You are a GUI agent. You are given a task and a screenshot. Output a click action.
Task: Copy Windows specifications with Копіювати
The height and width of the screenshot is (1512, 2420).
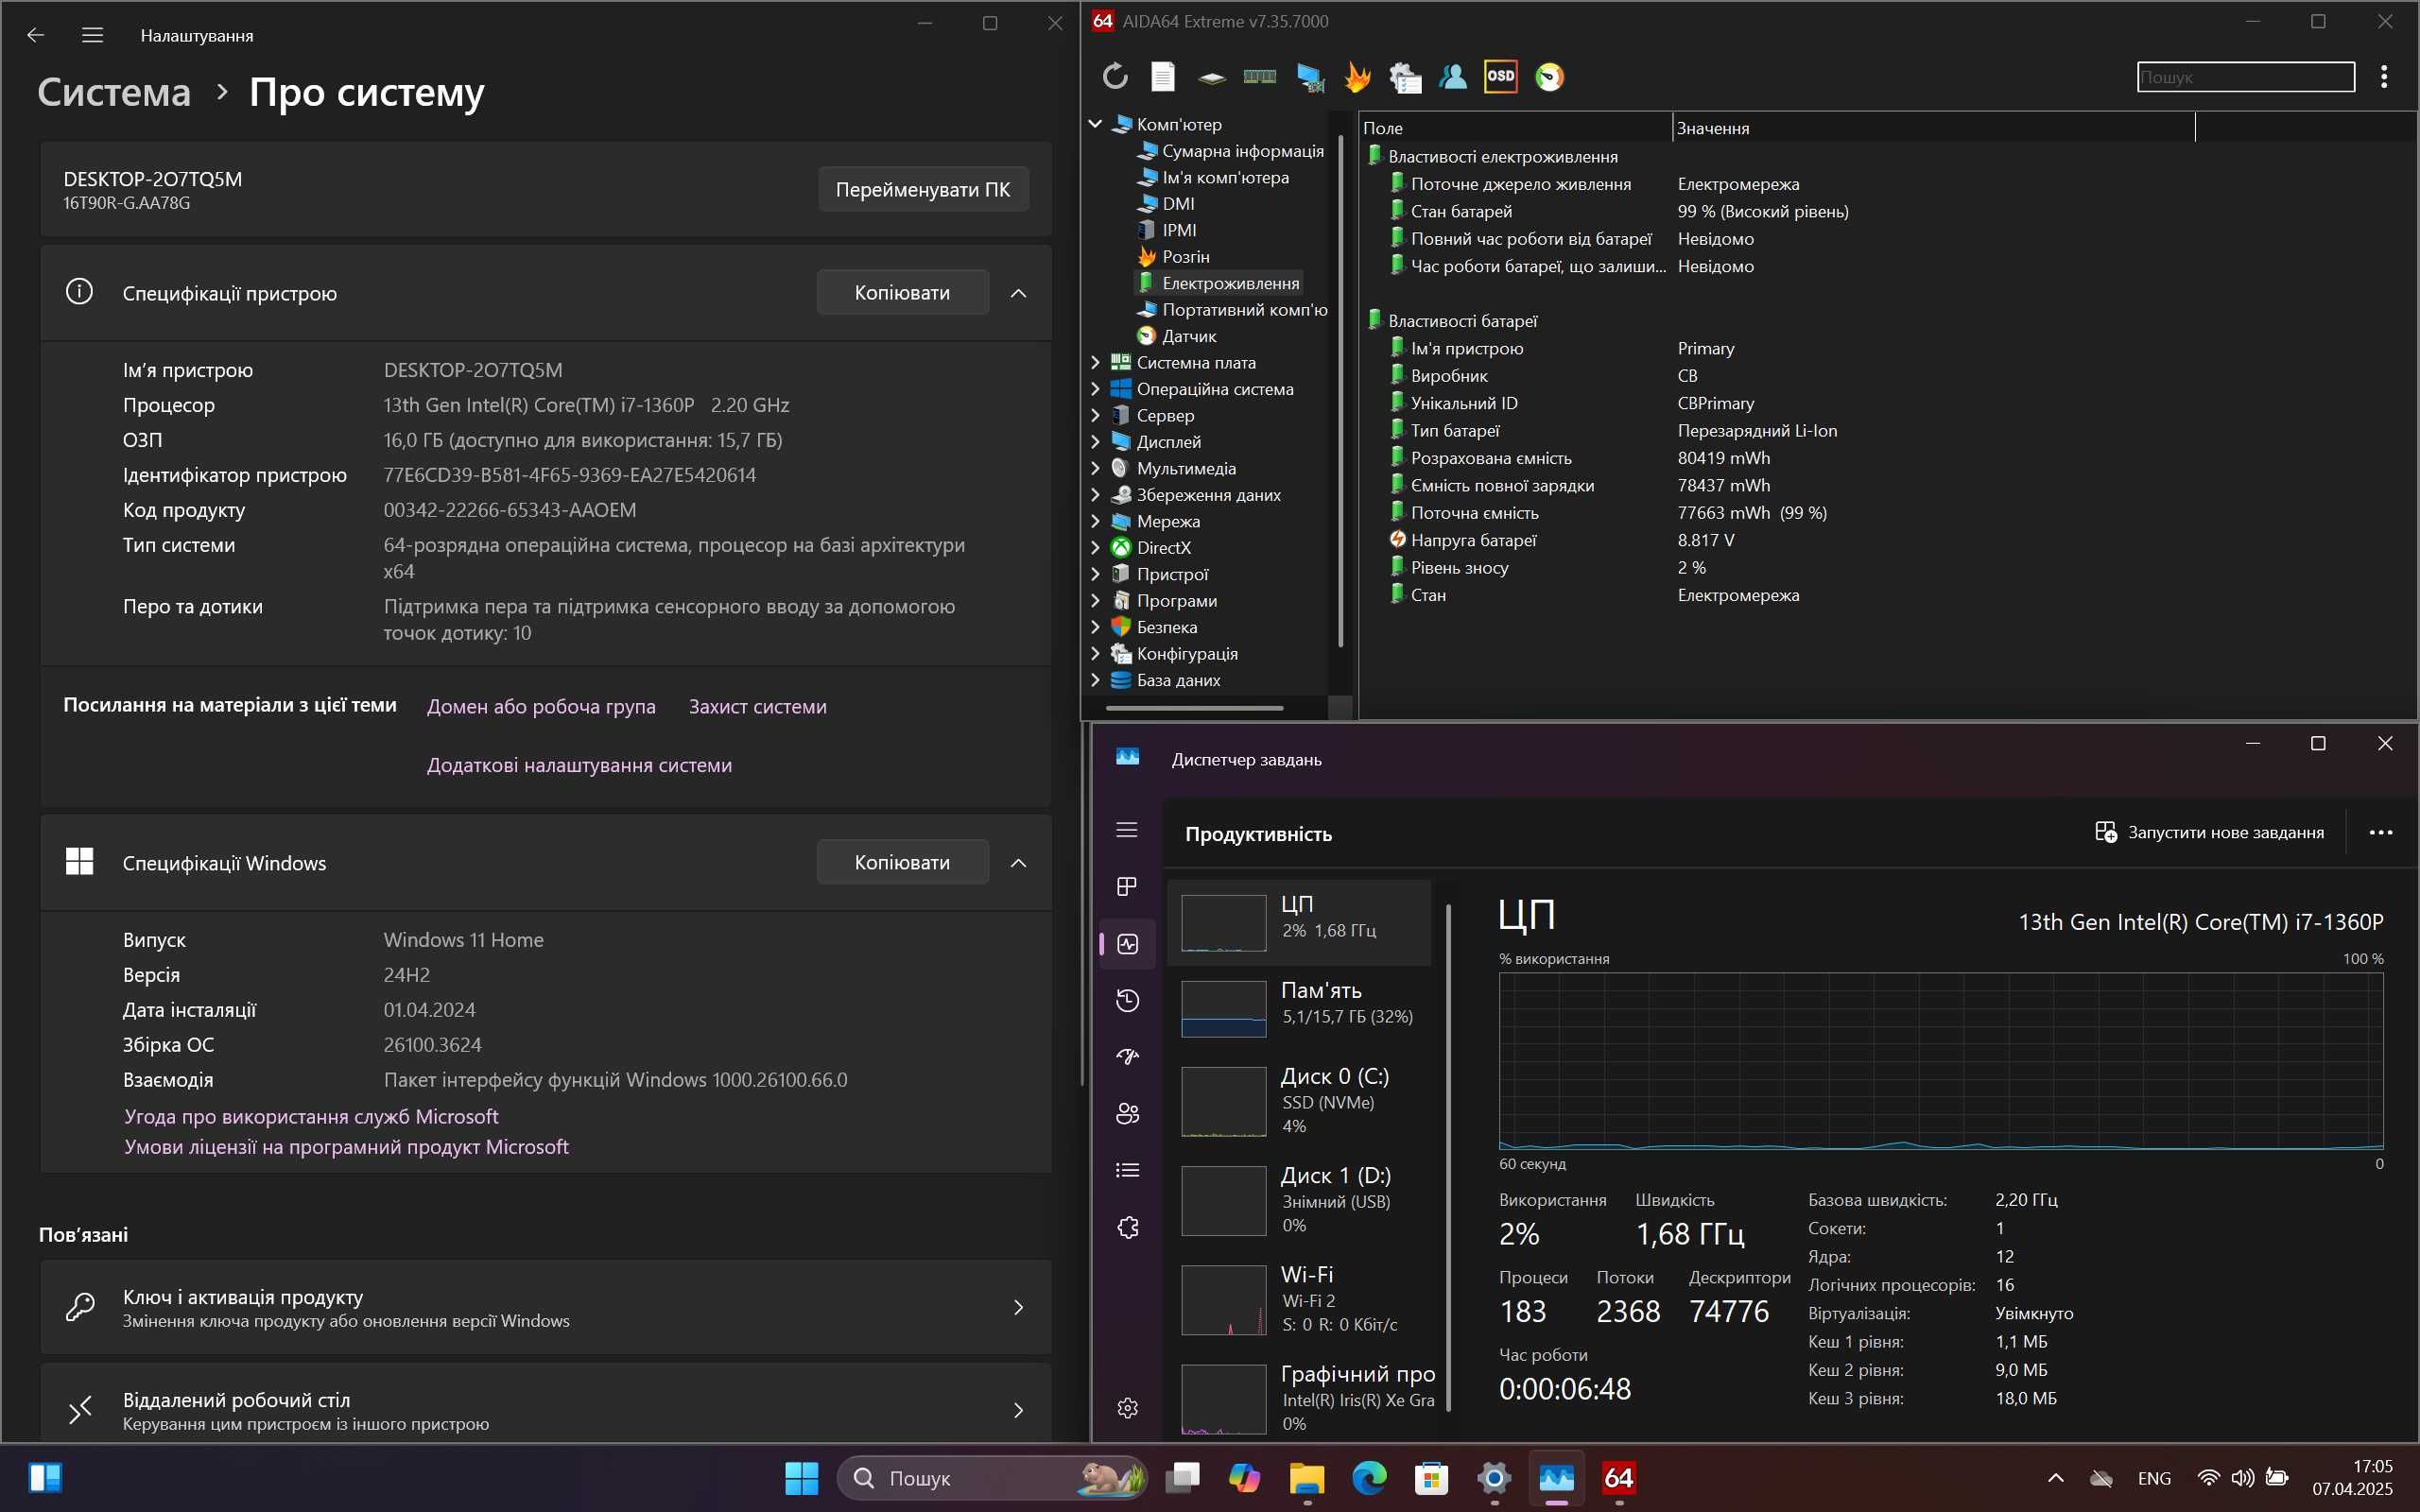coord(902,862)
